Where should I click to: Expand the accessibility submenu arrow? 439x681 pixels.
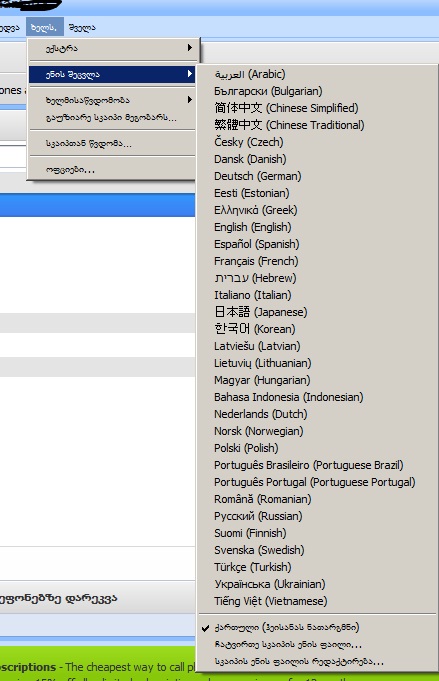[x=190, y=99]
